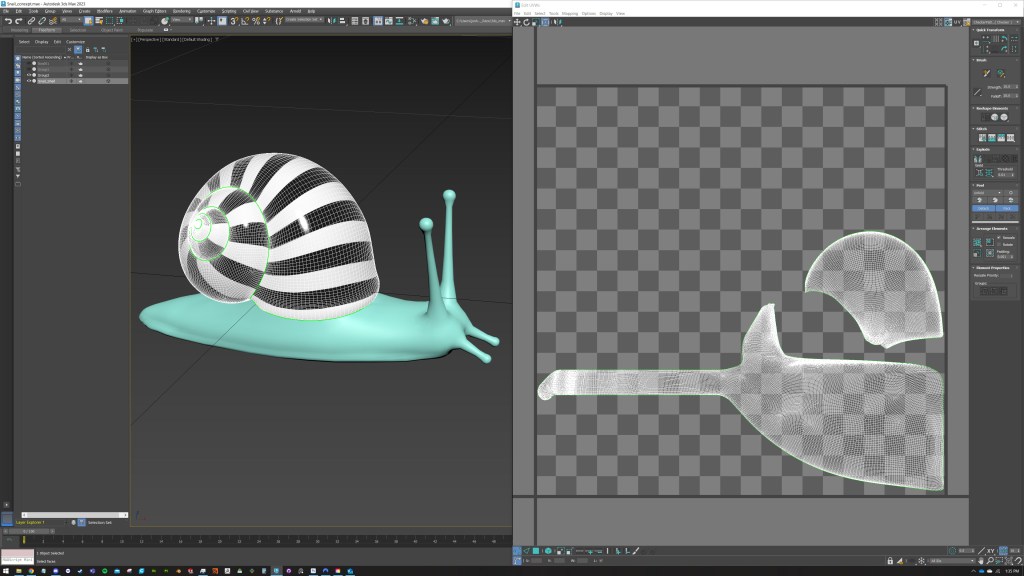Select the Snail_shell object in scene explorer

[x=46, y=81]
